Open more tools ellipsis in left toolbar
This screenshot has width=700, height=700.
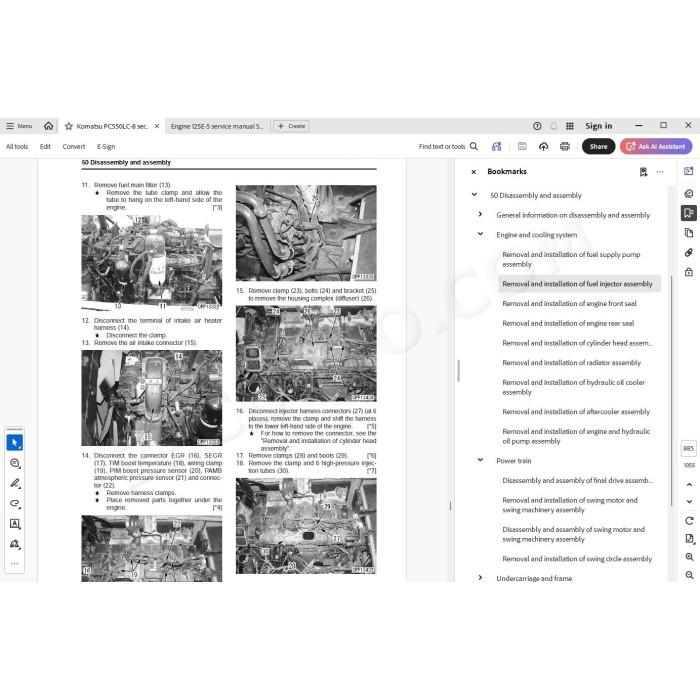pos(15,563)
